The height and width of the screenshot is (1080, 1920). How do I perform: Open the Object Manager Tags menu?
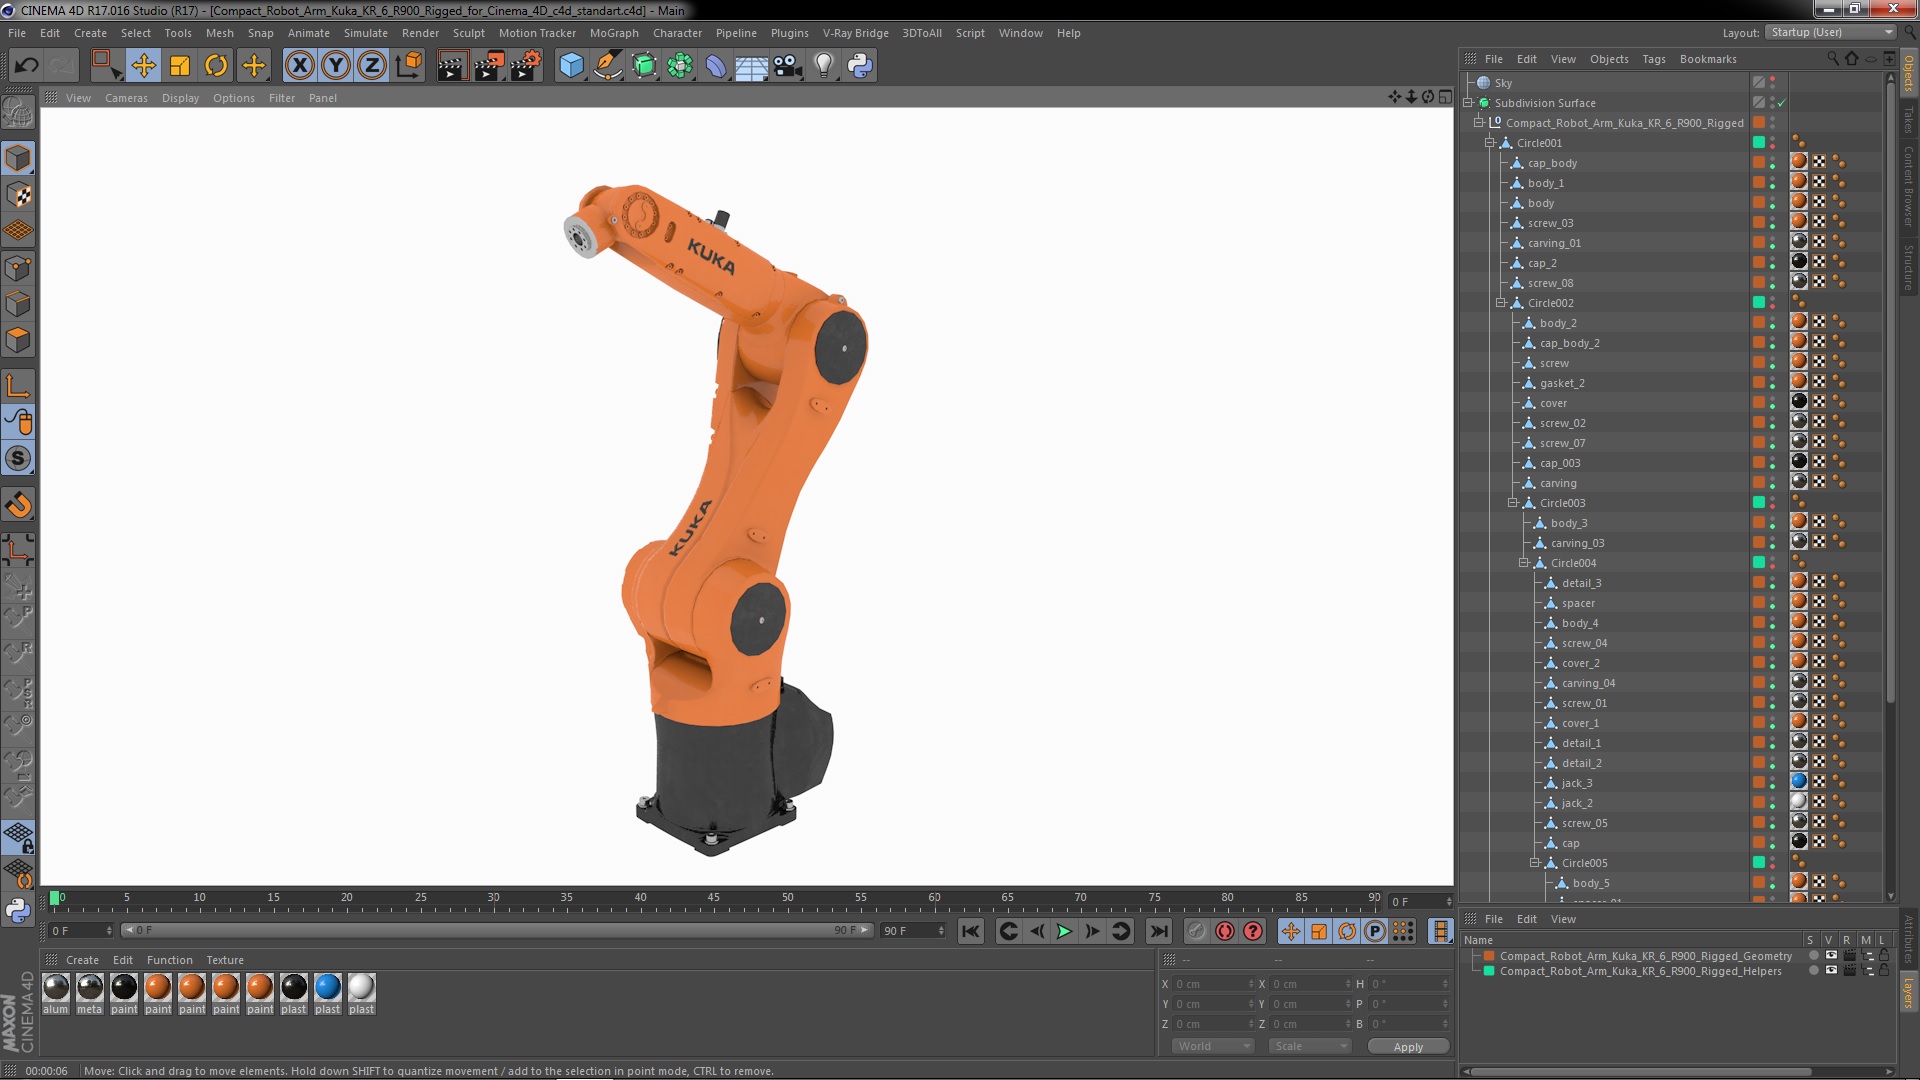click(x=1654, y=59)
